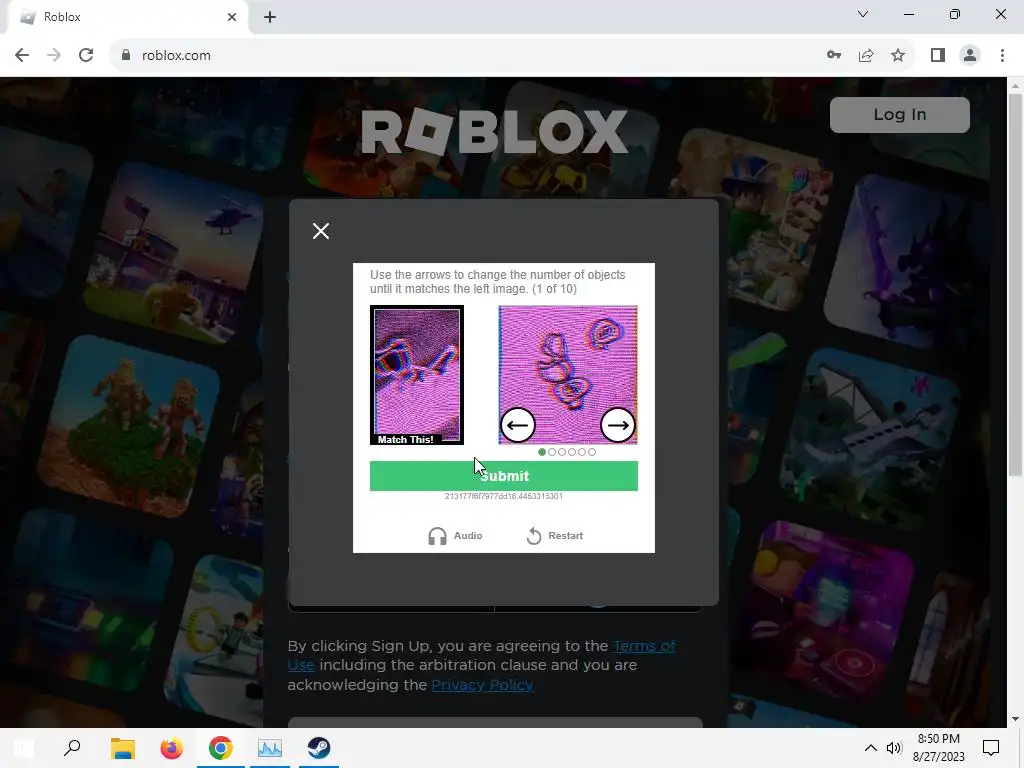Close the captcha dialog with the X
This screenshot has height=768, width=1024.
tap(321, 231)
